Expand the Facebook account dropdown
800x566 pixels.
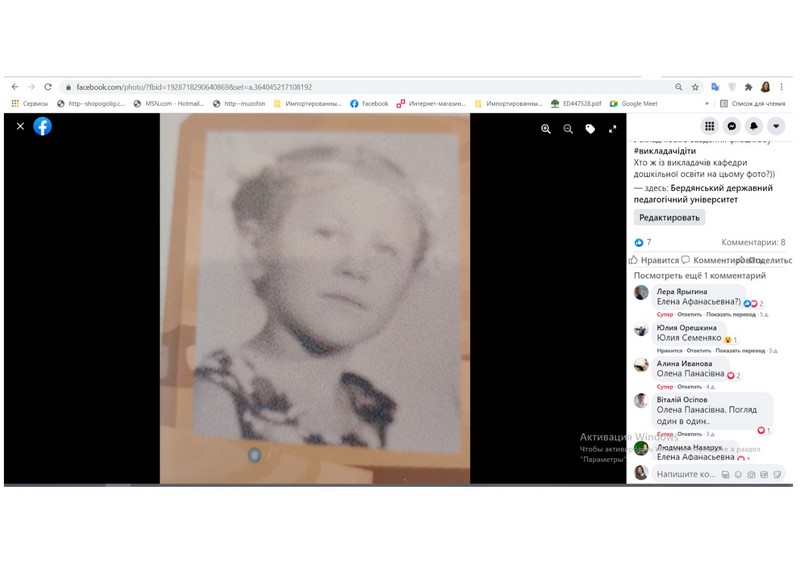(776, 126)
